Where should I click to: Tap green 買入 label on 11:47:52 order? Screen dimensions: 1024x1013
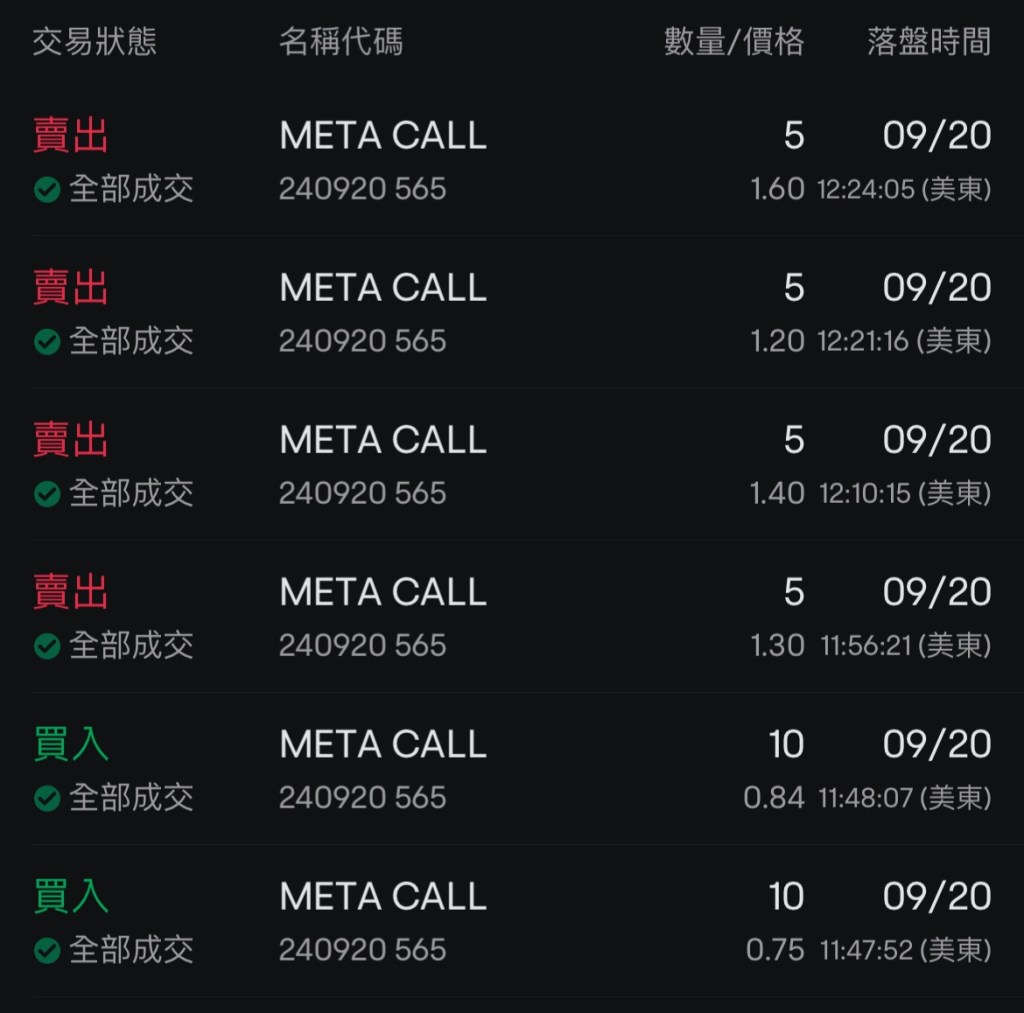click(x=70, y=896)
